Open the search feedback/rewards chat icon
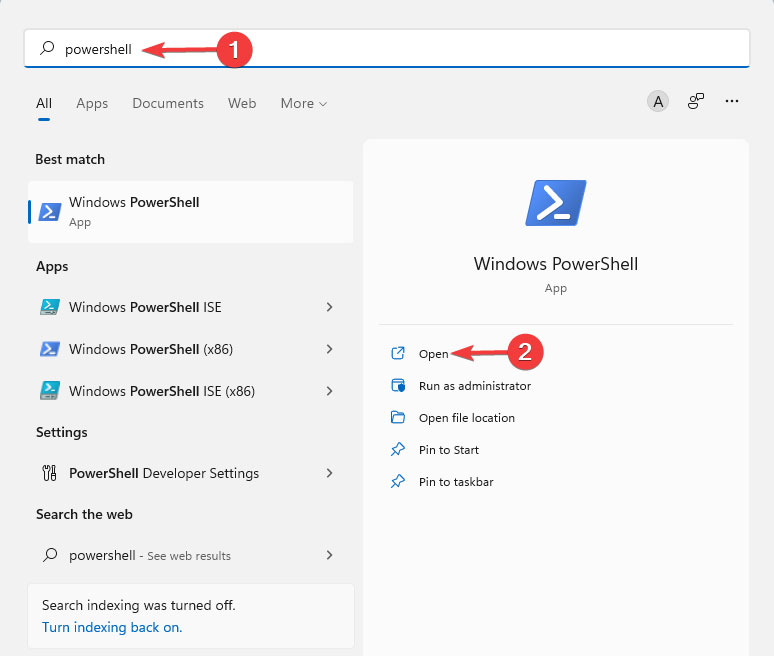774x656 pixels. pos(696,101)
